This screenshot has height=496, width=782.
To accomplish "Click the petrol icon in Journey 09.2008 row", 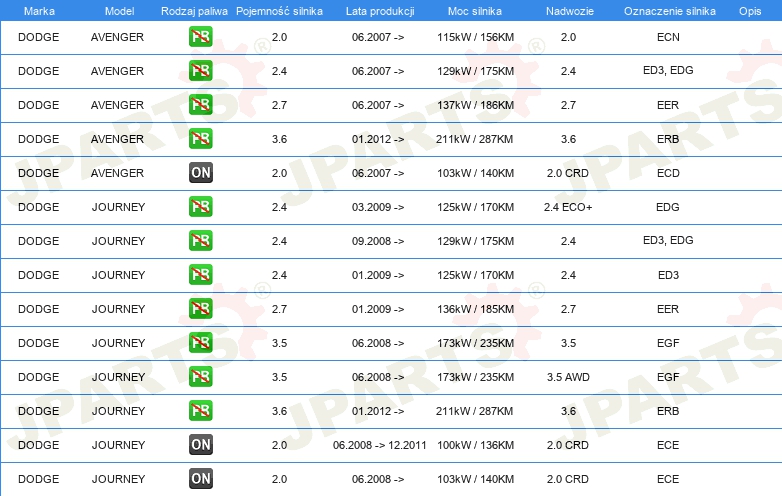I will [x=200, y=241].
